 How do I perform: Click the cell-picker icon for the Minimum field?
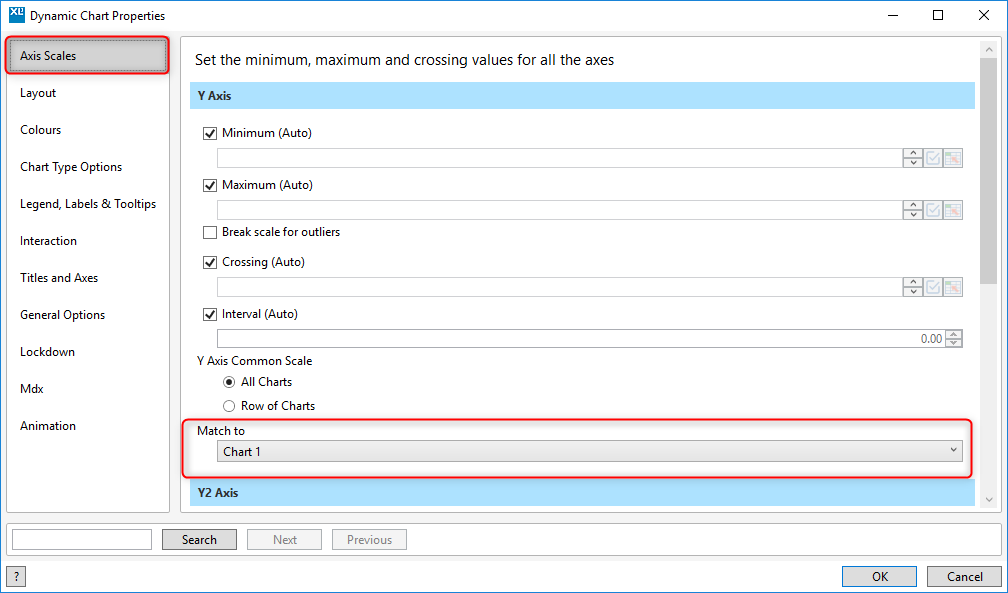pos(953,158)
